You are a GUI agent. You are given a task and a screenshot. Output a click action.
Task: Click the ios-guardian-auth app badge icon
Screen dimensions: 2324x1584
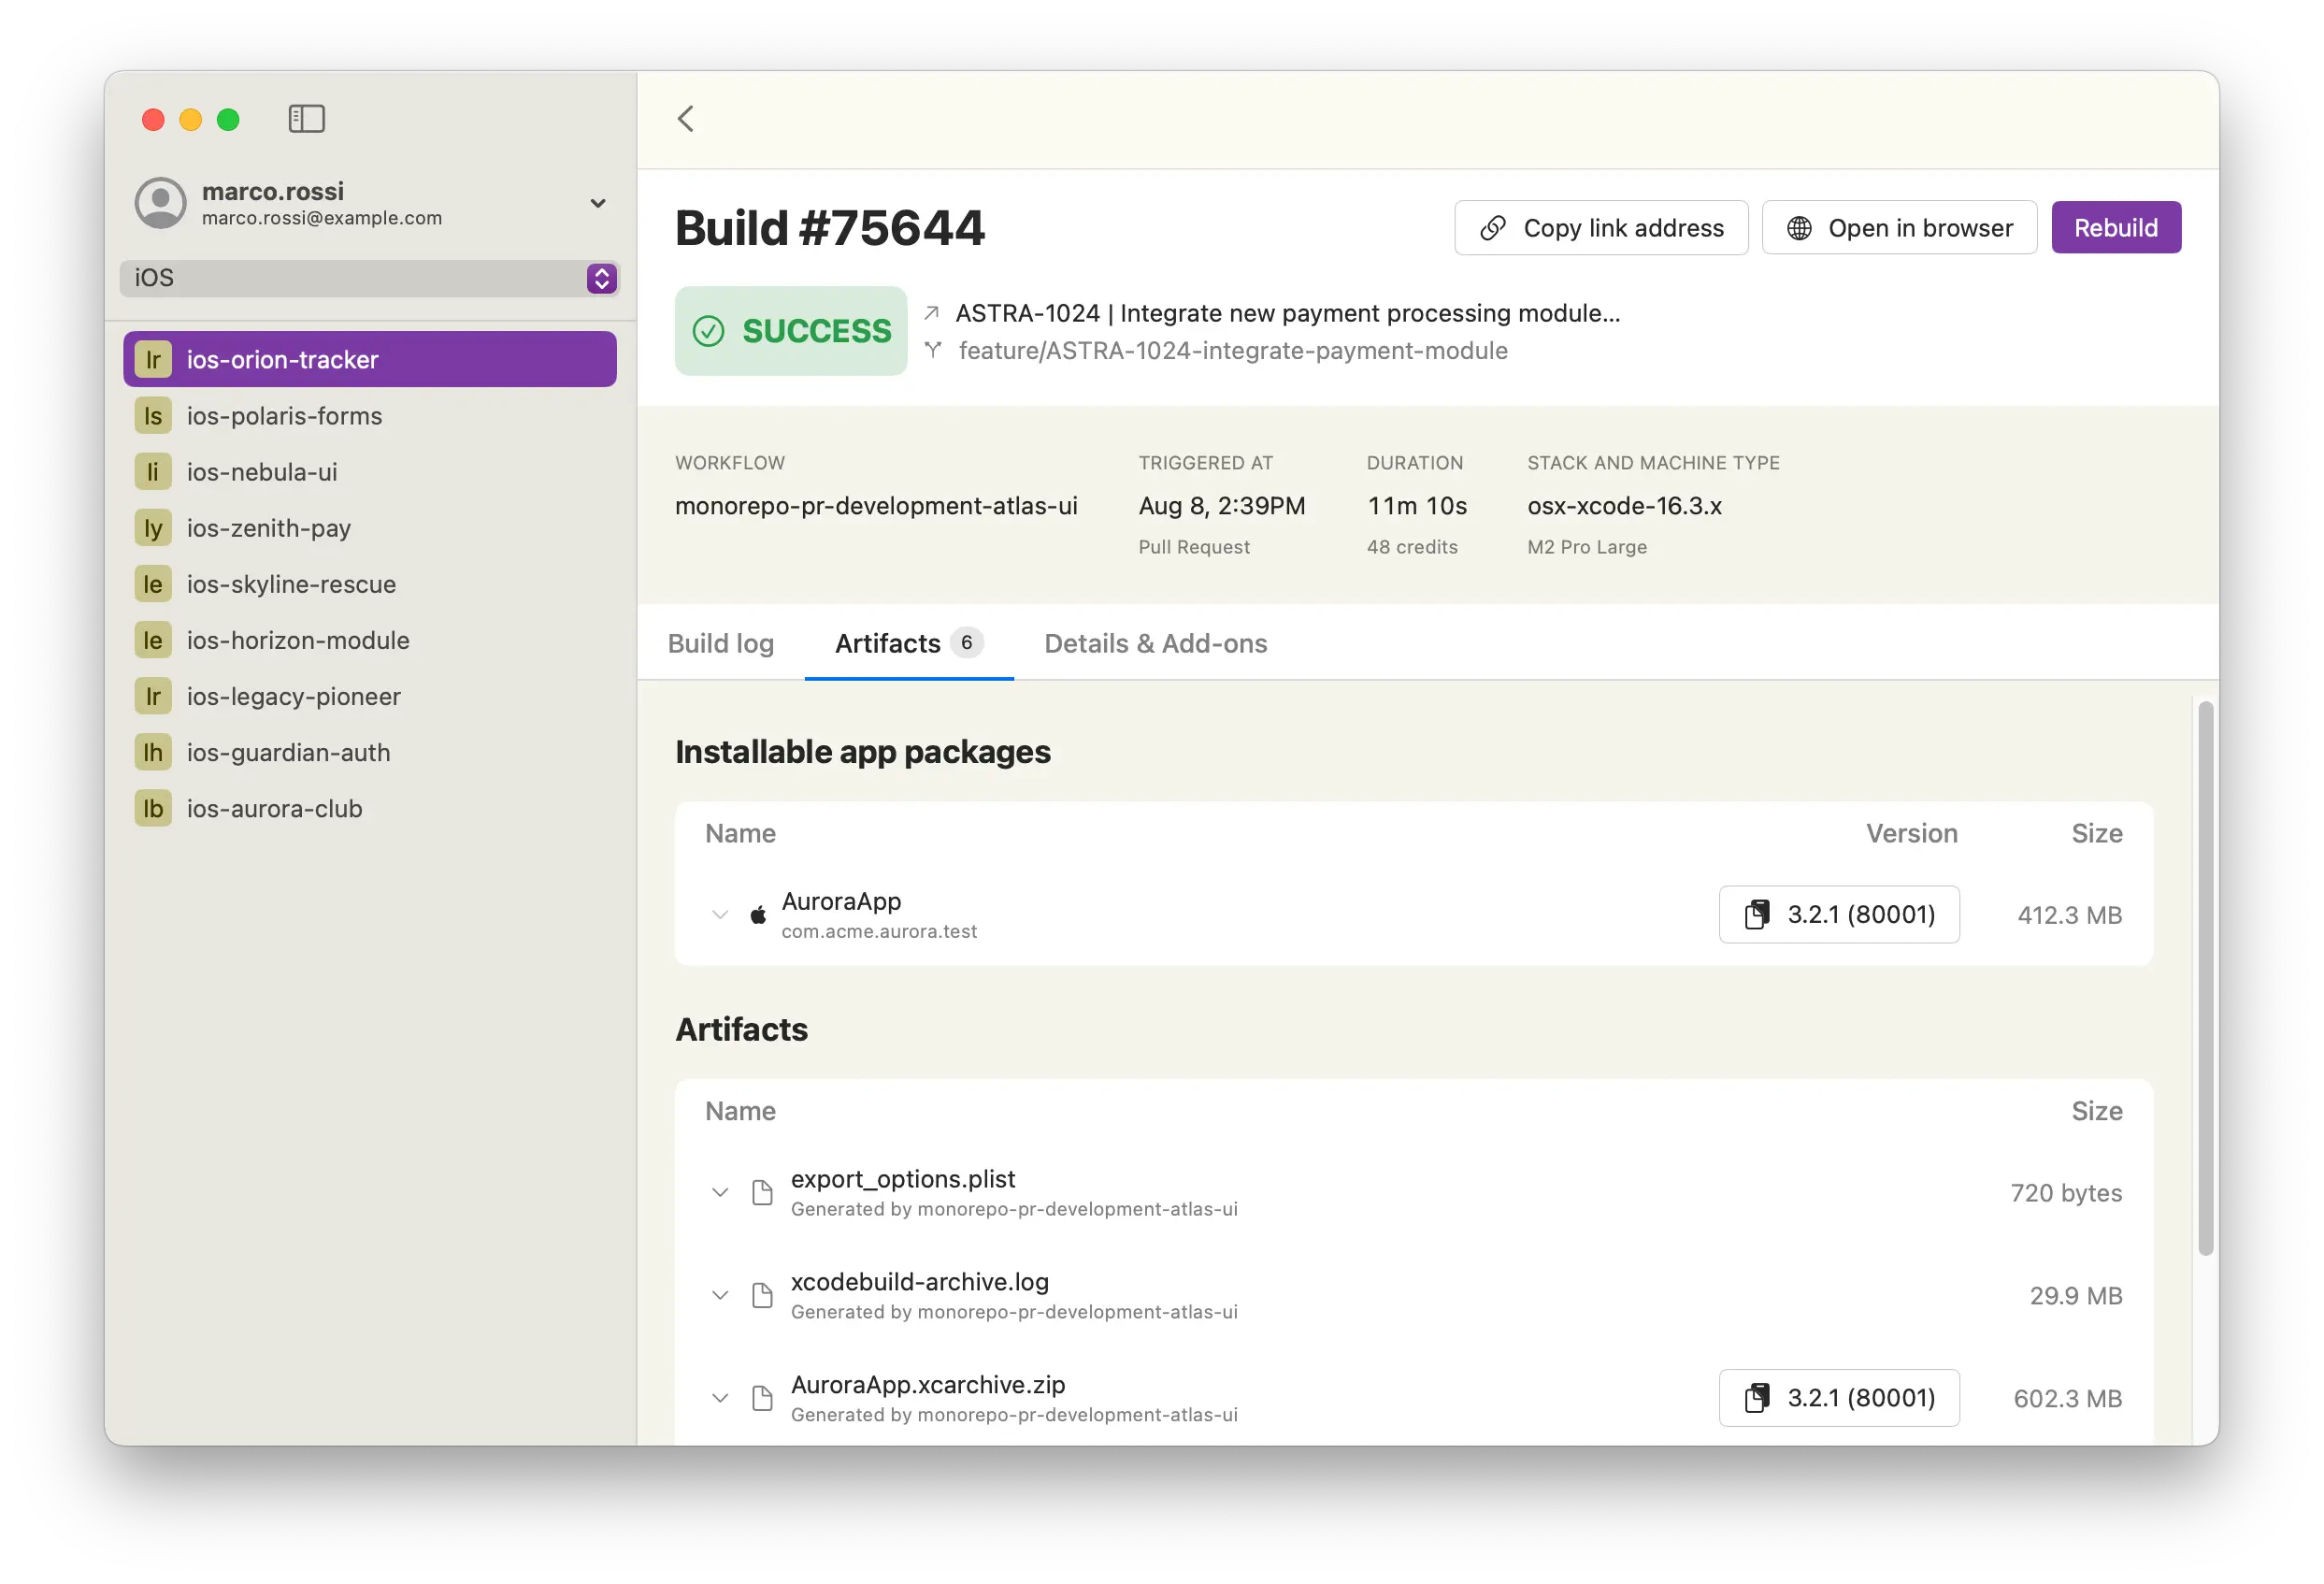pyautogui.click(x=153, y=753)
